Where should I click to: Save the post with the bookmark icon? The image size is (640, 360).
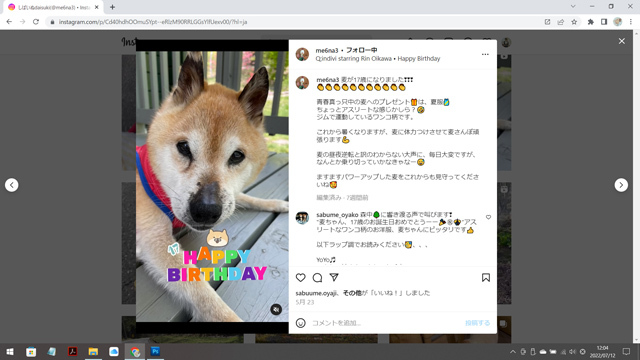(486, 278)
